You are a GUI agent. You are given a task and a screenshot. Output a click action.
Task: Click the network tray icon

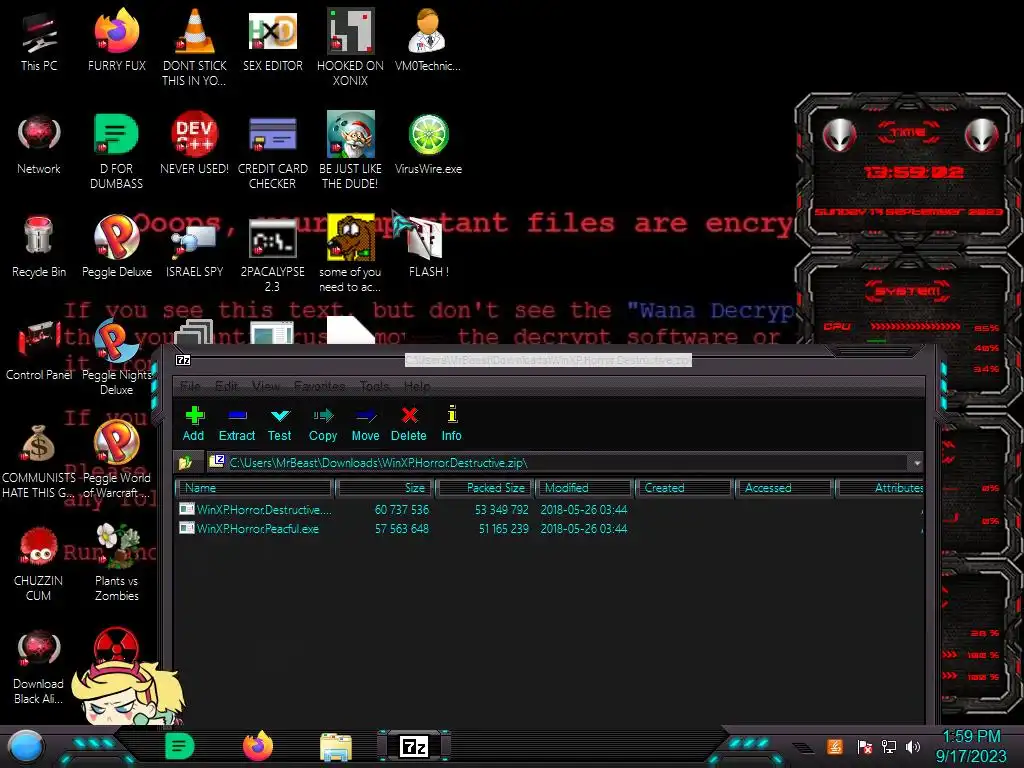coord(889,746)
